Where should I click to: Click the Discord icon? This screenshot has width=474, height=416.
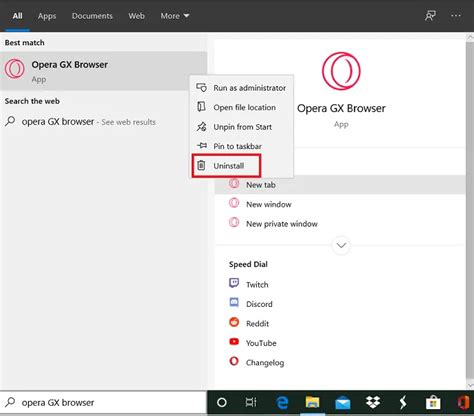point(234,302)
